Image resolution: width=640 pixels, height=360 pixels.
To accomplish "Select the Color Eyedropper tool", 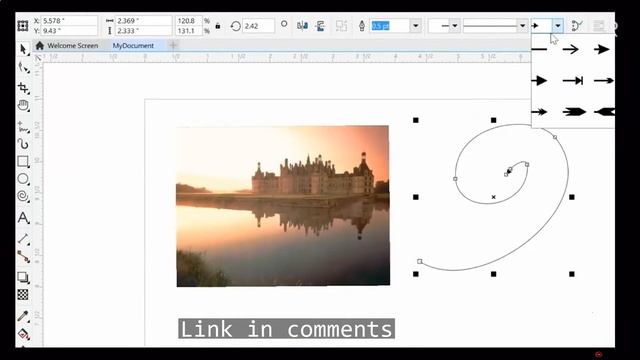I will tap(23, 316).
